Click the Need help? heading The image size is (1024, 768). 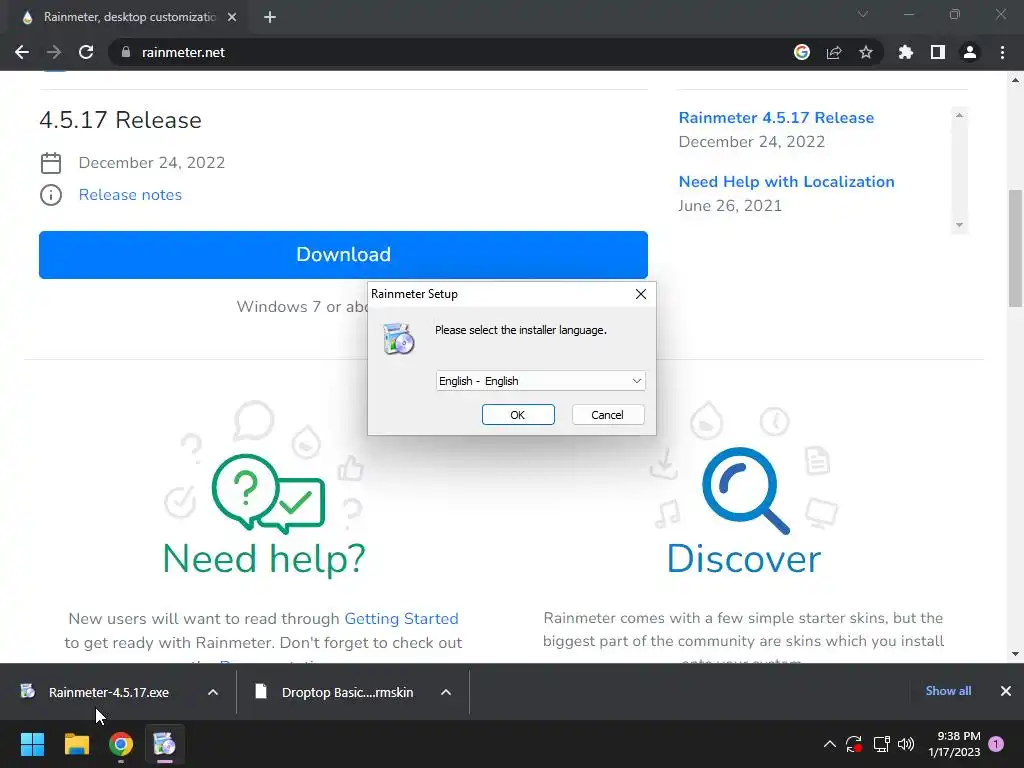coord(264,559)
